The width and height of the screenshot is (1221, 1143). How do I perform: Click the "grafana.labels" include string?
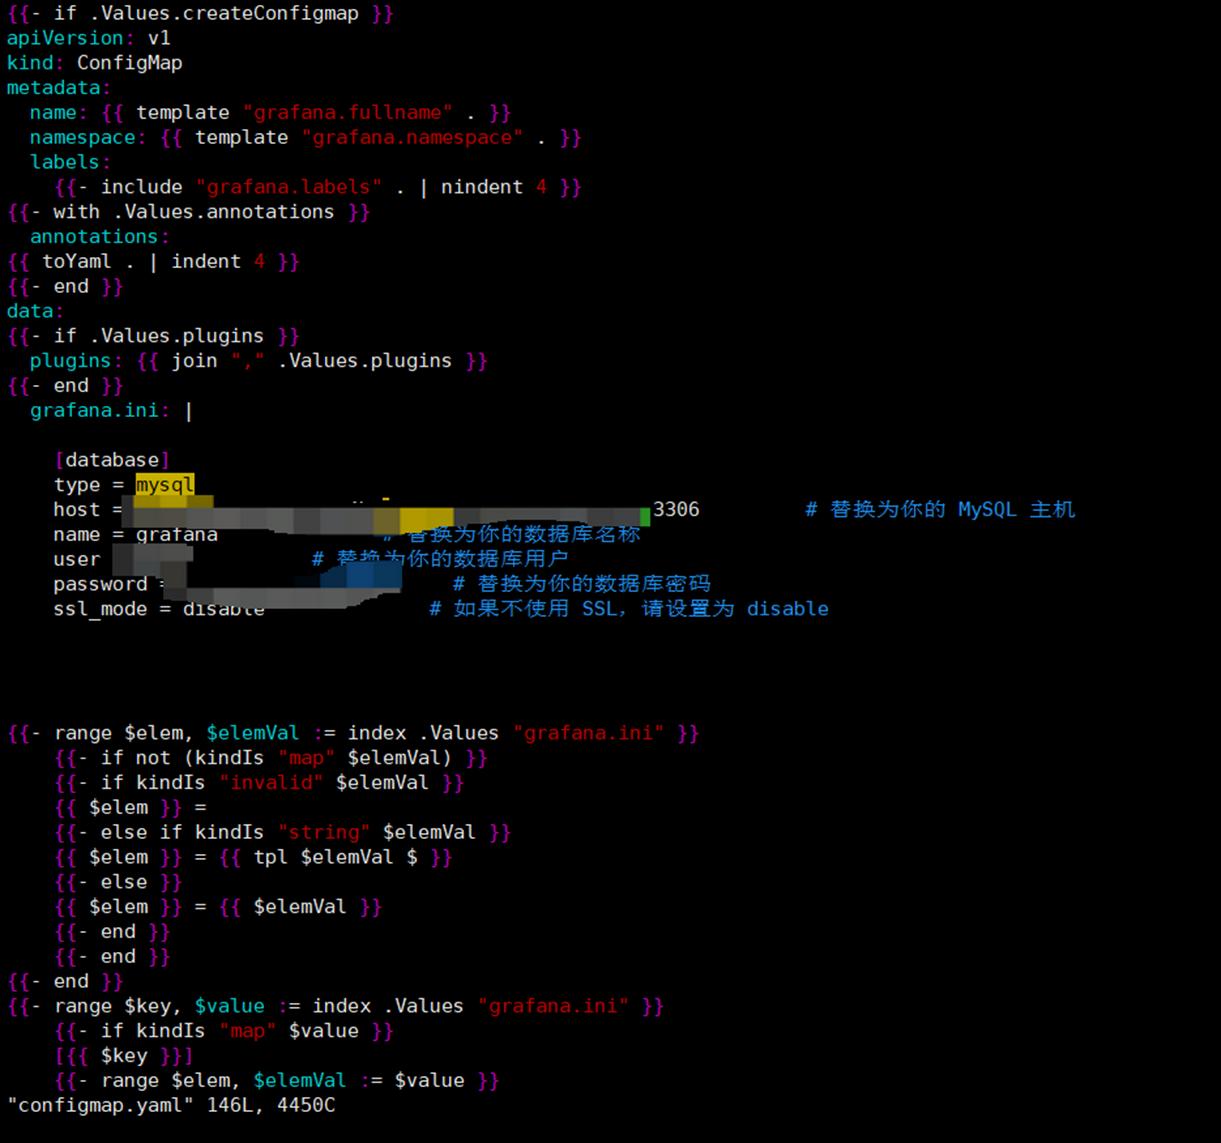click(x=290, y=187)
